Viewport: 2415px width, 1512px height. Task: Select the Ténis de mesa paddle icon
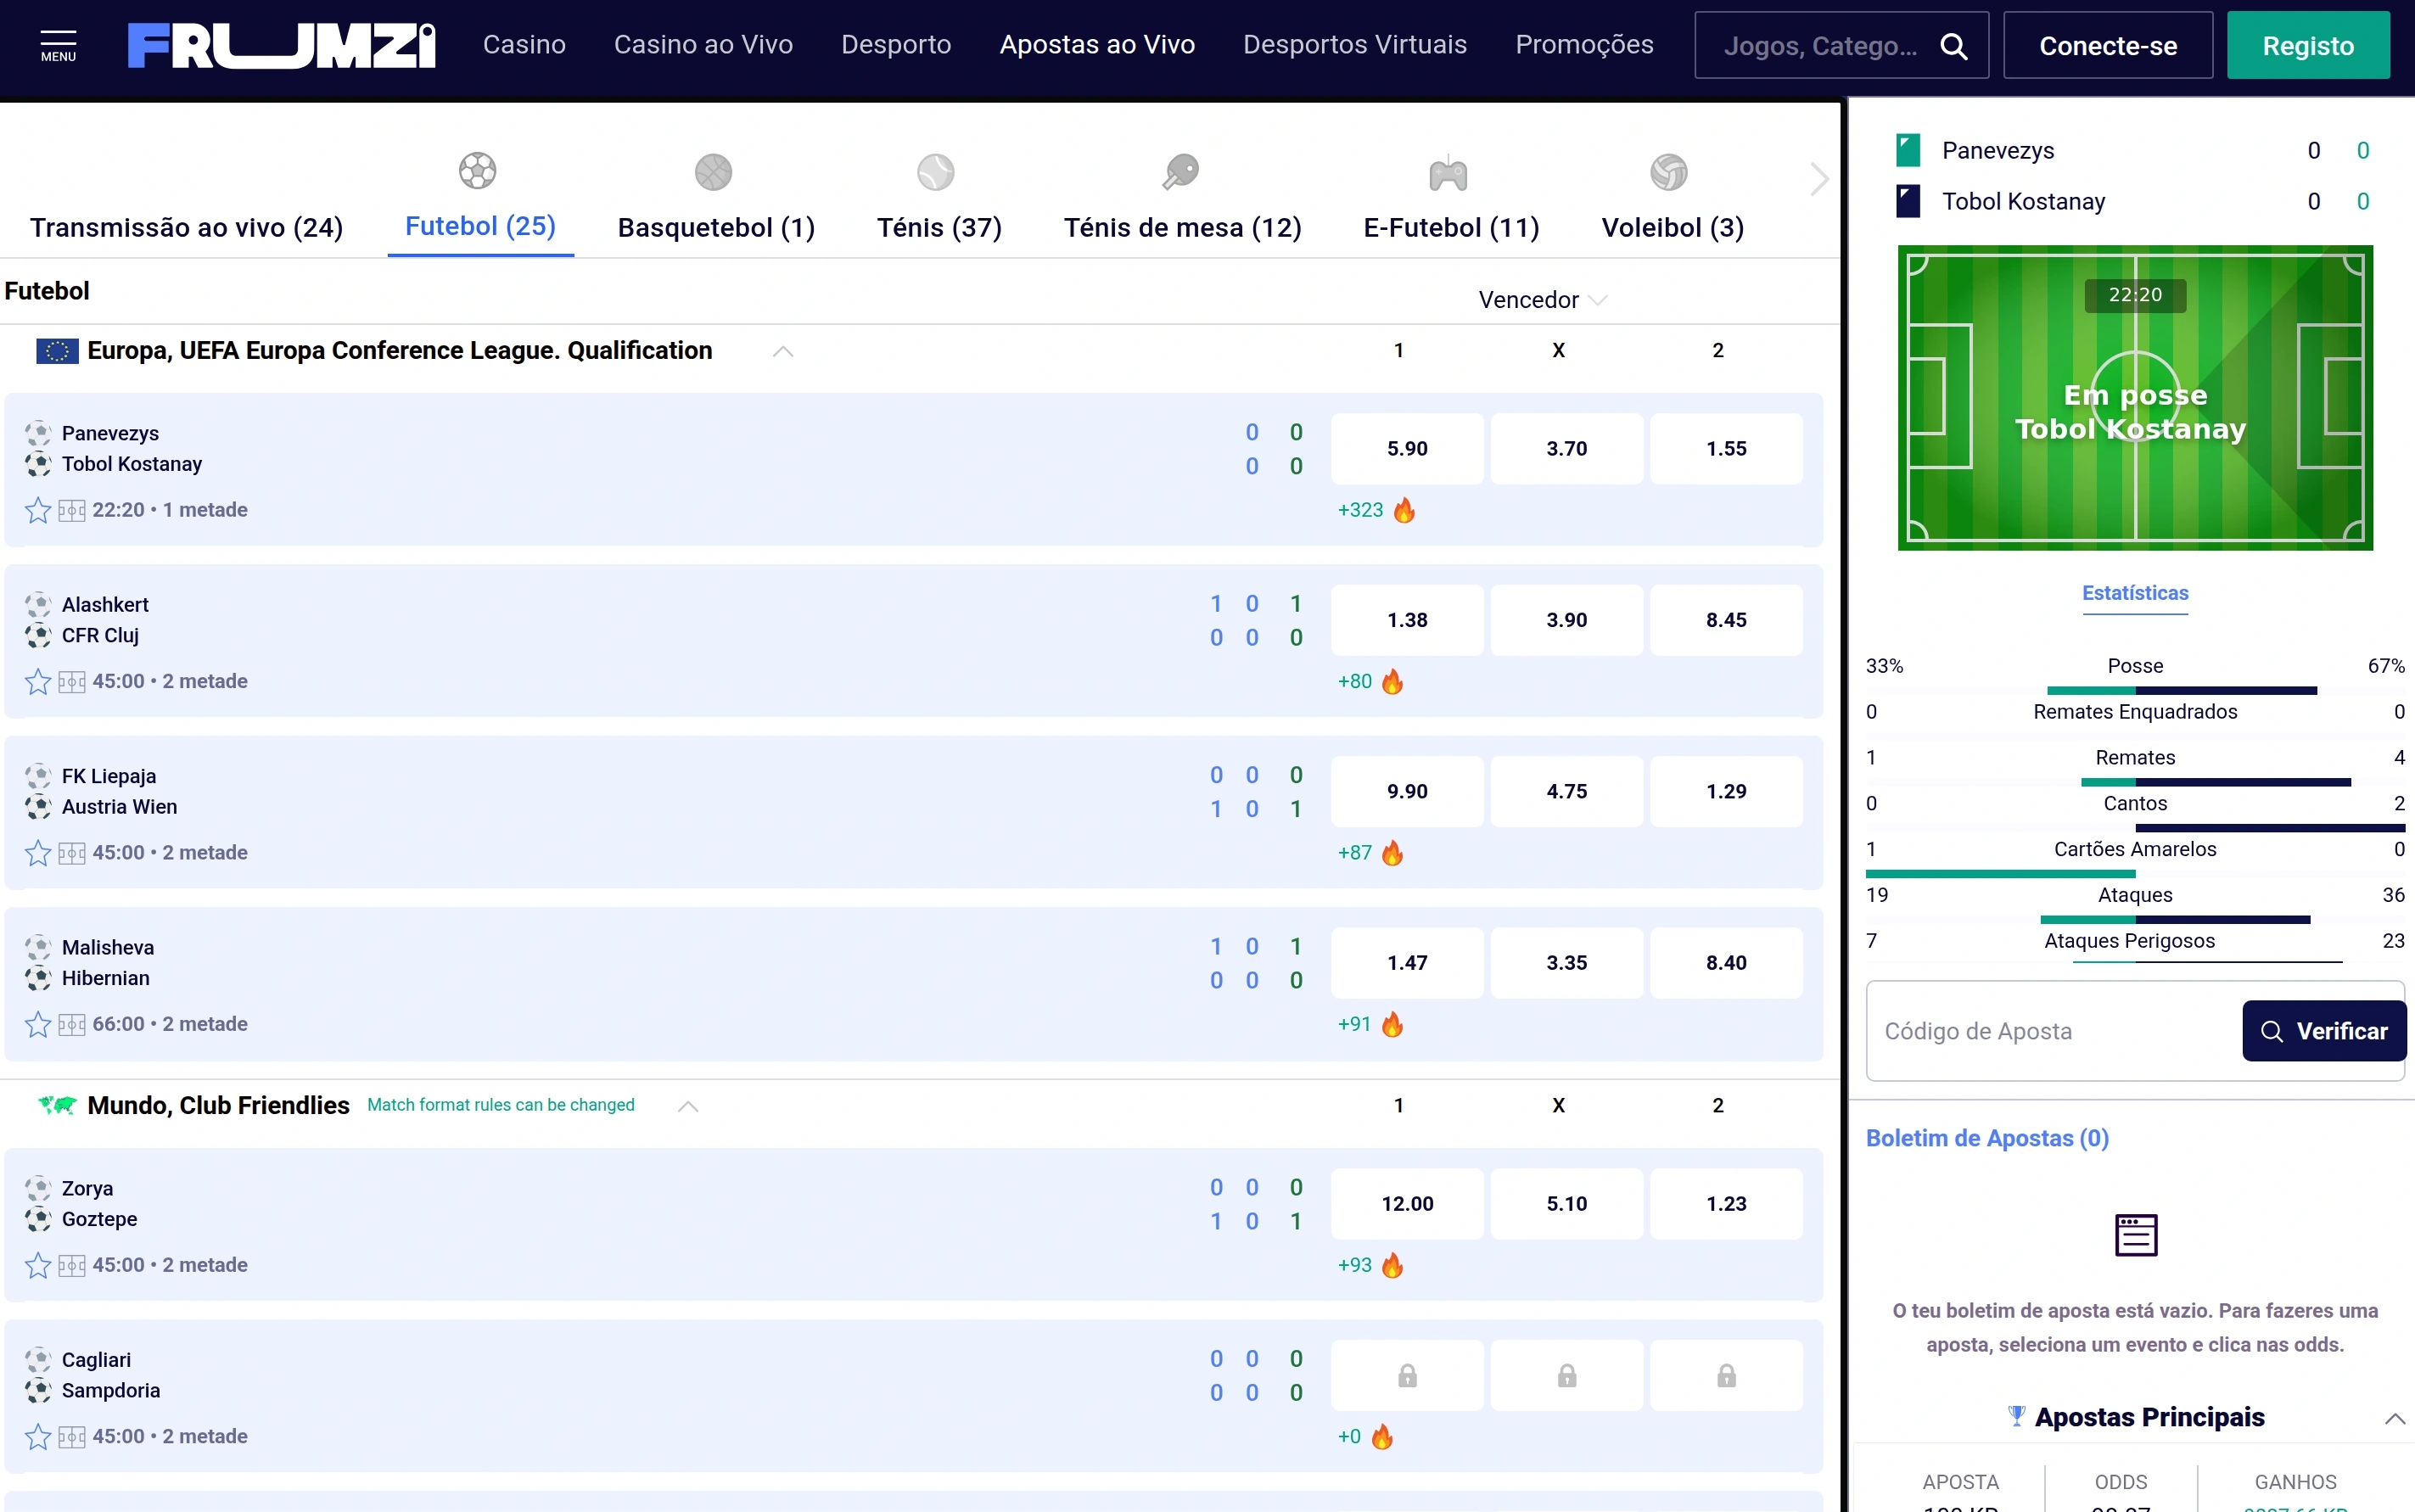point(1181,171)
